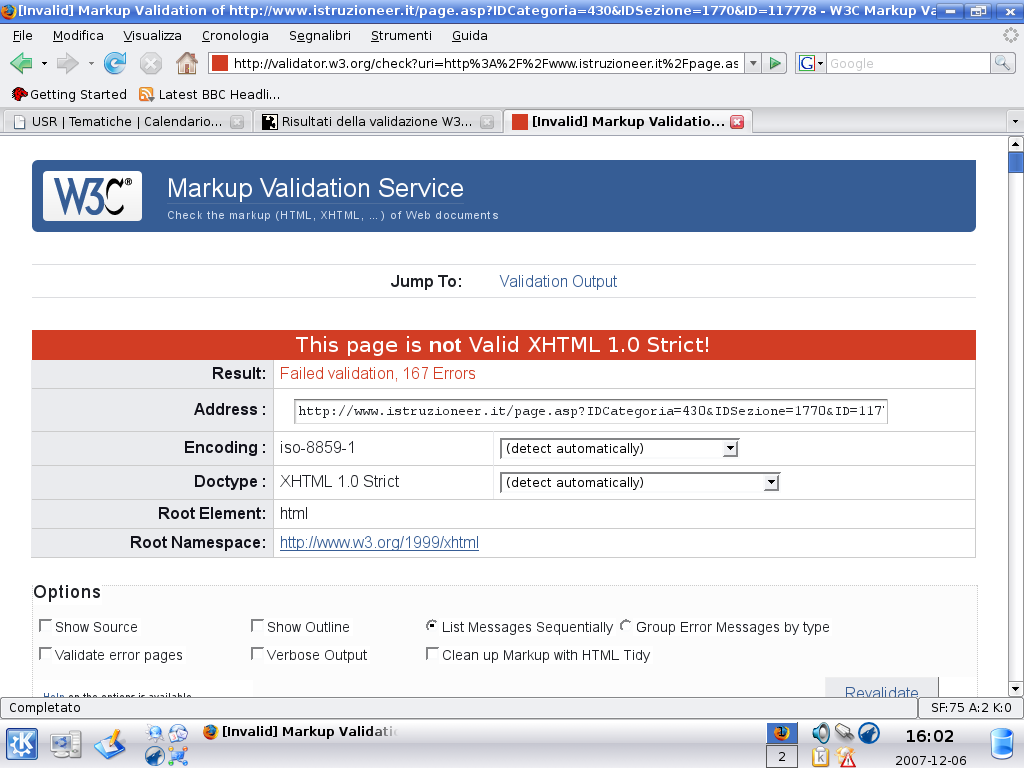Enable the Show Outline checkbox
Viewport: 1024px width, 768px height.
tap(257, 626)
